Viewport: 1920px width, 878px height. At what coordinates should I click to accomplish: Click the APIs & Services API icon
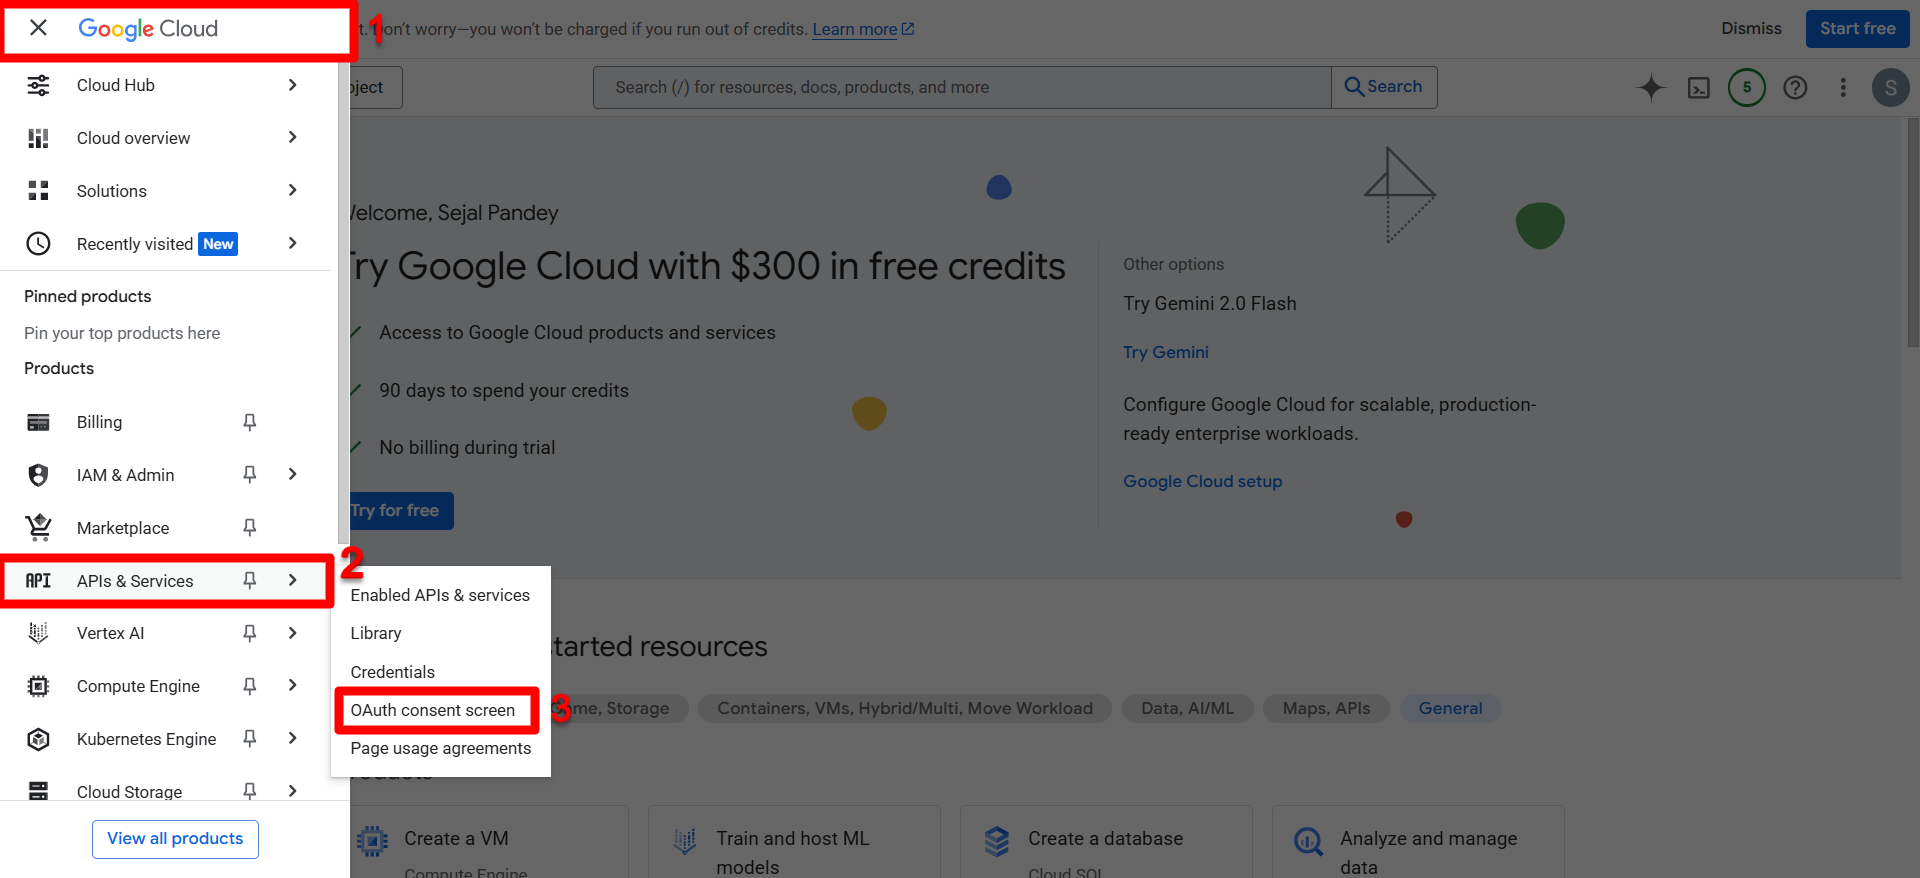[x=38, y=581]
